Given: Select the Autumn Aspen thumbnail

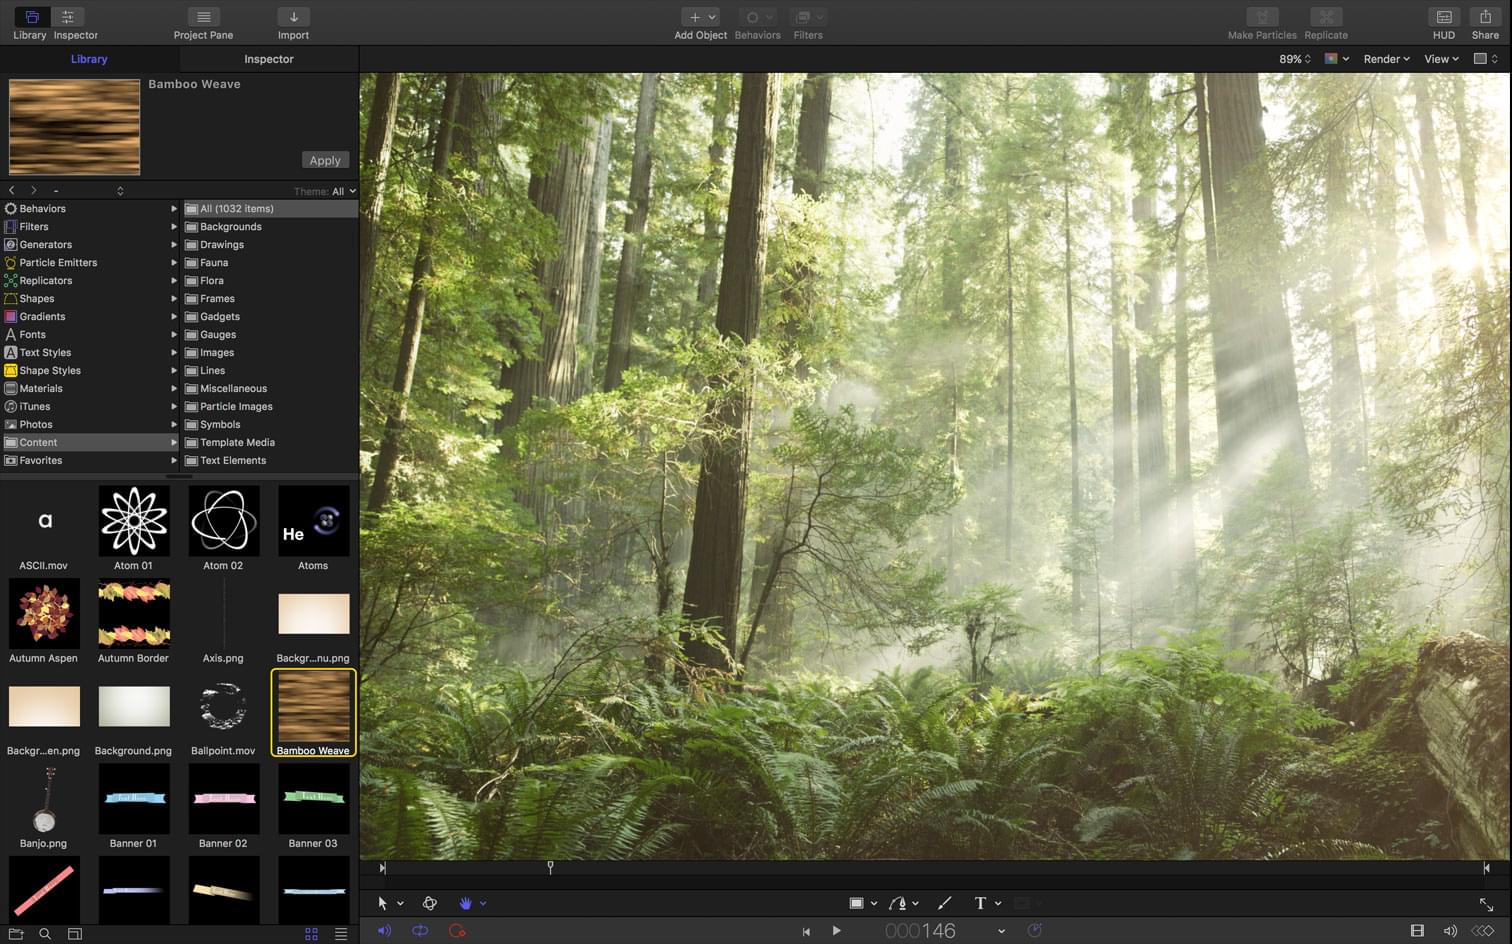Looking at the screenshot, I should [x=44, y=614].
